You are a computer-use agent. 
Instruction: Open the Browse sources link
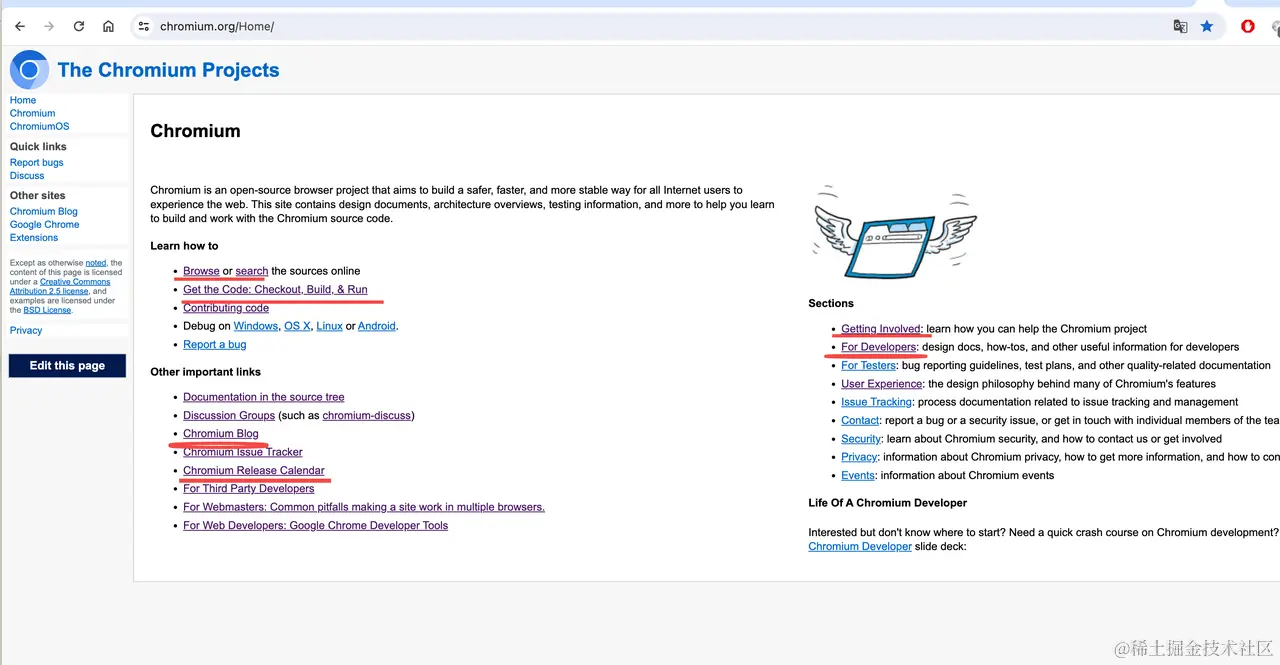point(201,271)
